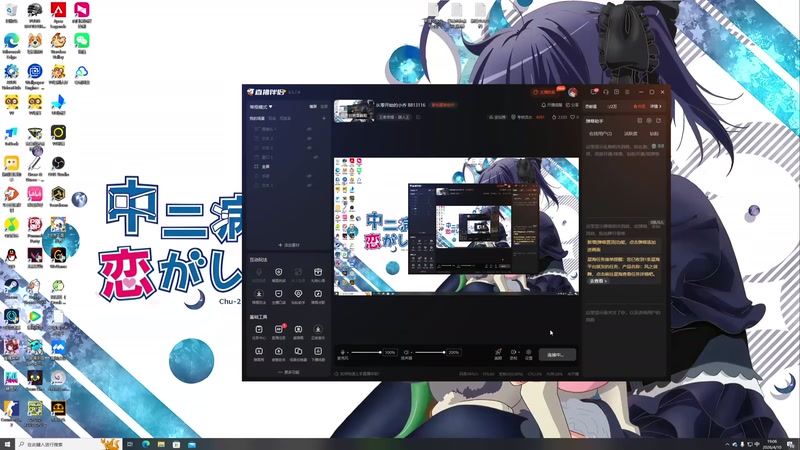Click the 100% microphone volume field
Screen dimensions: 800x450
click(390, 353)
